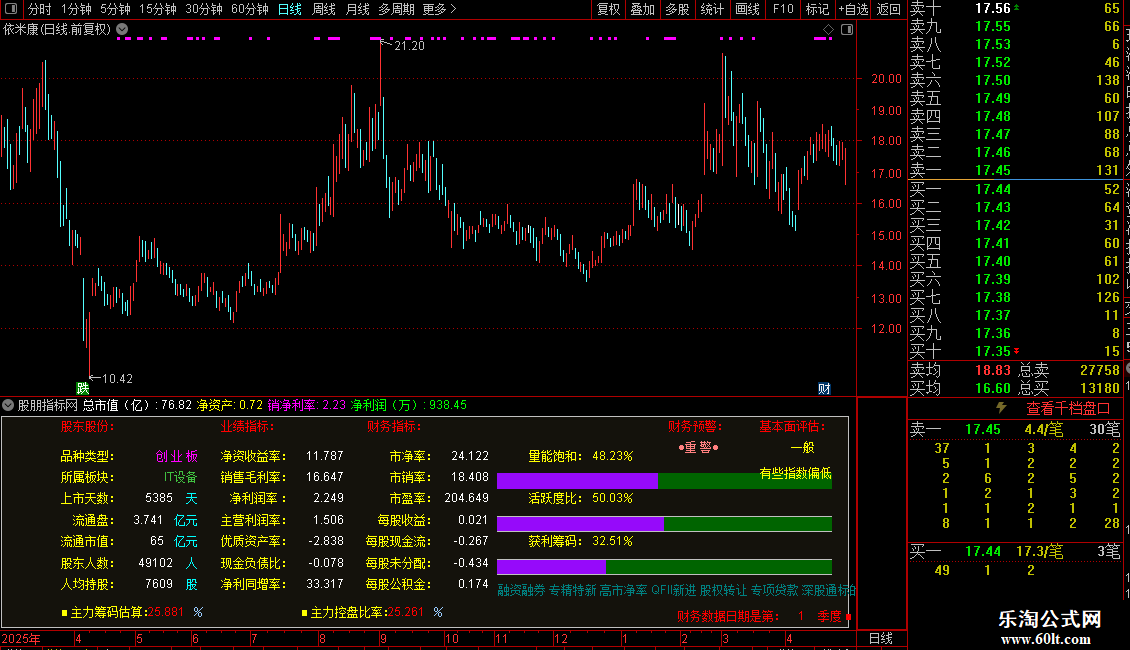This screenshot has height=650, width=1130.
Task: Click the 10.42 low price annotation
Action: 117,379
